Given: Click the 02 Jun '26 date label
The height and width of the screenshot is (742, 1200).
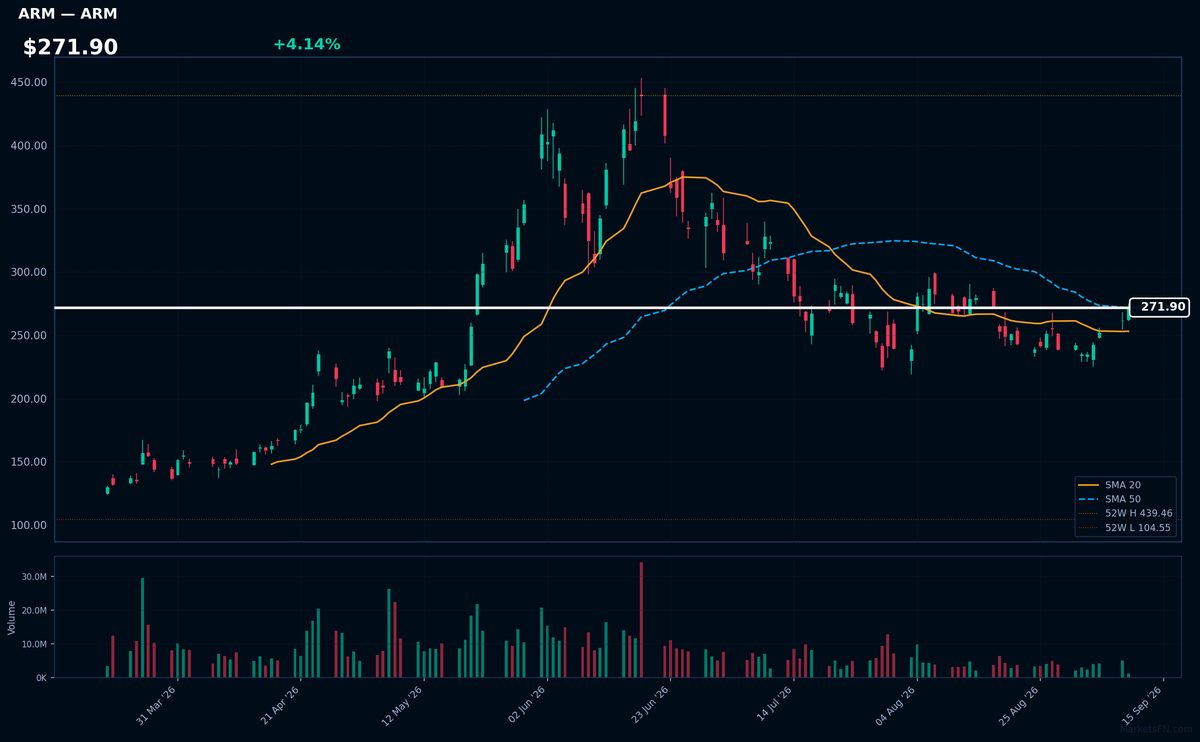Looking at the screenshot, I should click(x=526, y=705).
